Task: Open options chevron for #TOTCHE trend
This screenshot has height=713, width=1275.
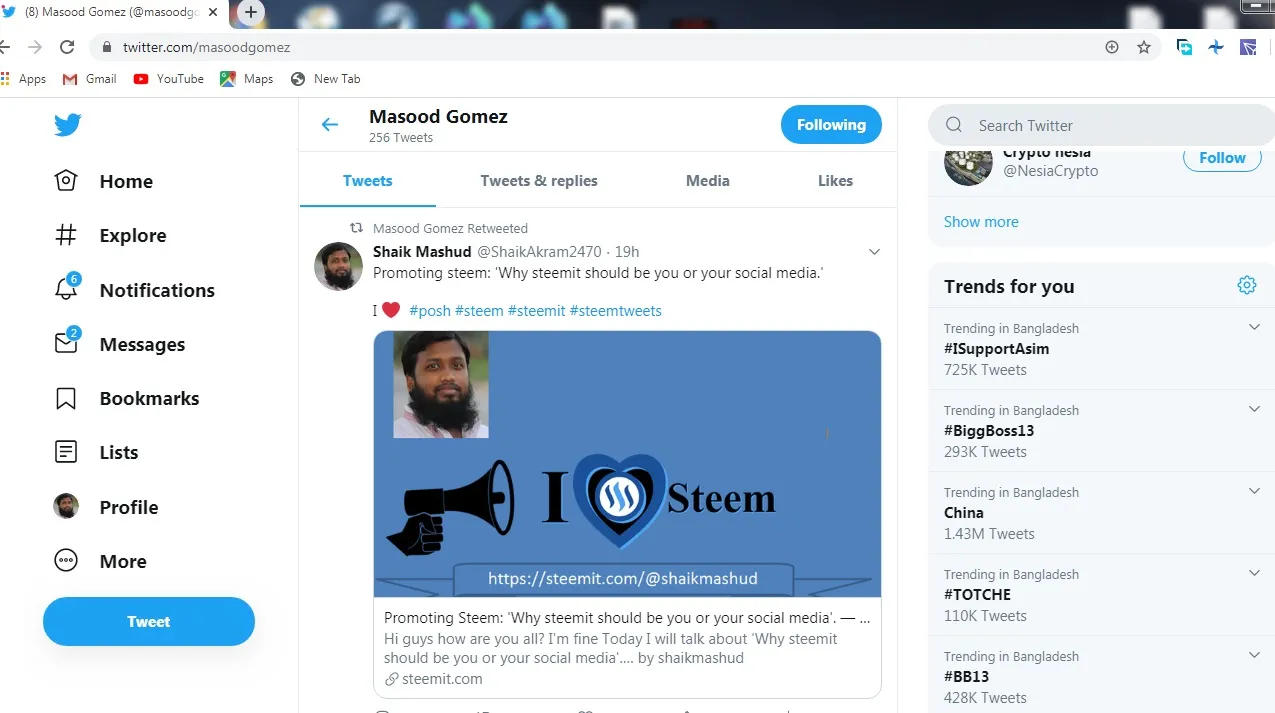Action: (1255, 573)
